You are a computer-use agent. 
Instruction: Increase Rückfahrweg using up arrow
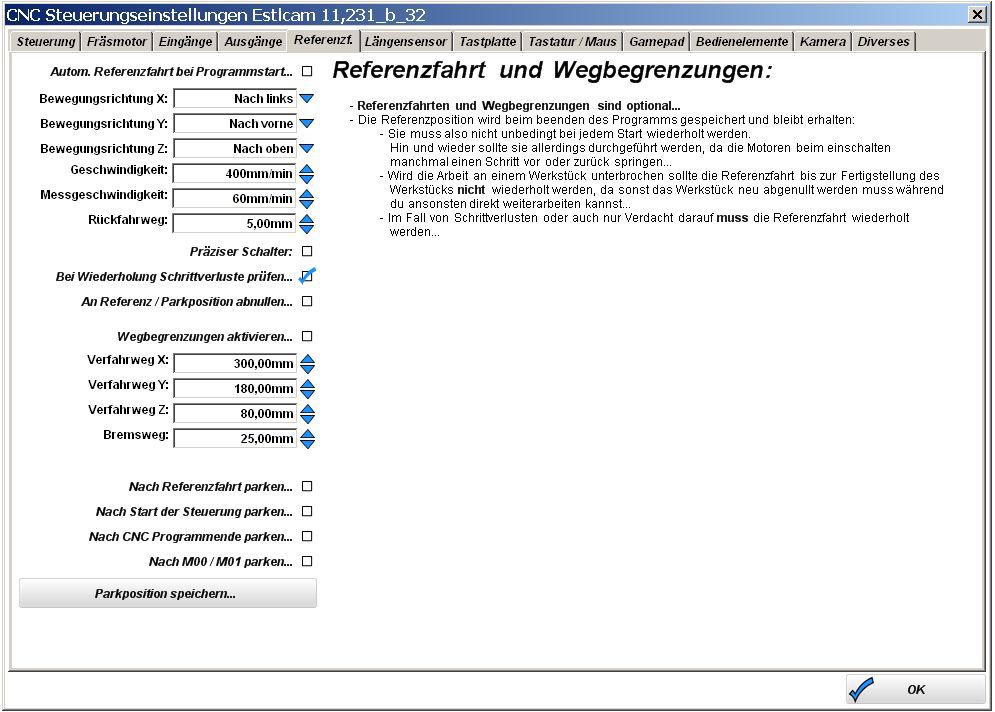point(307,218)
